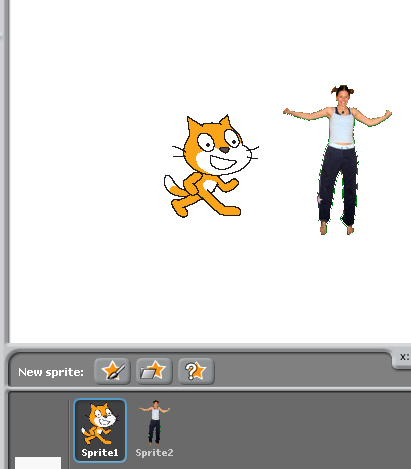411x469 pixels.
Task: Click the orange cat sprite on stage
Action: click(211, 166)
